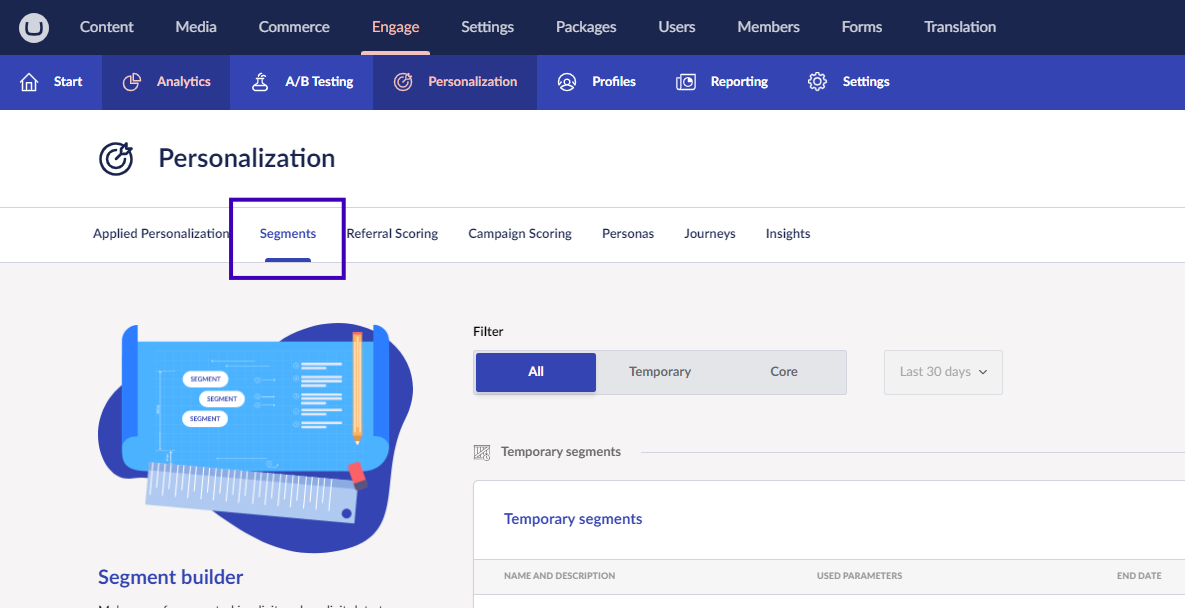This screenshot has height=608, width=1185.
Task: Sort by Name and Description column header
Action: pyautogui.click(x=559, y=576)
